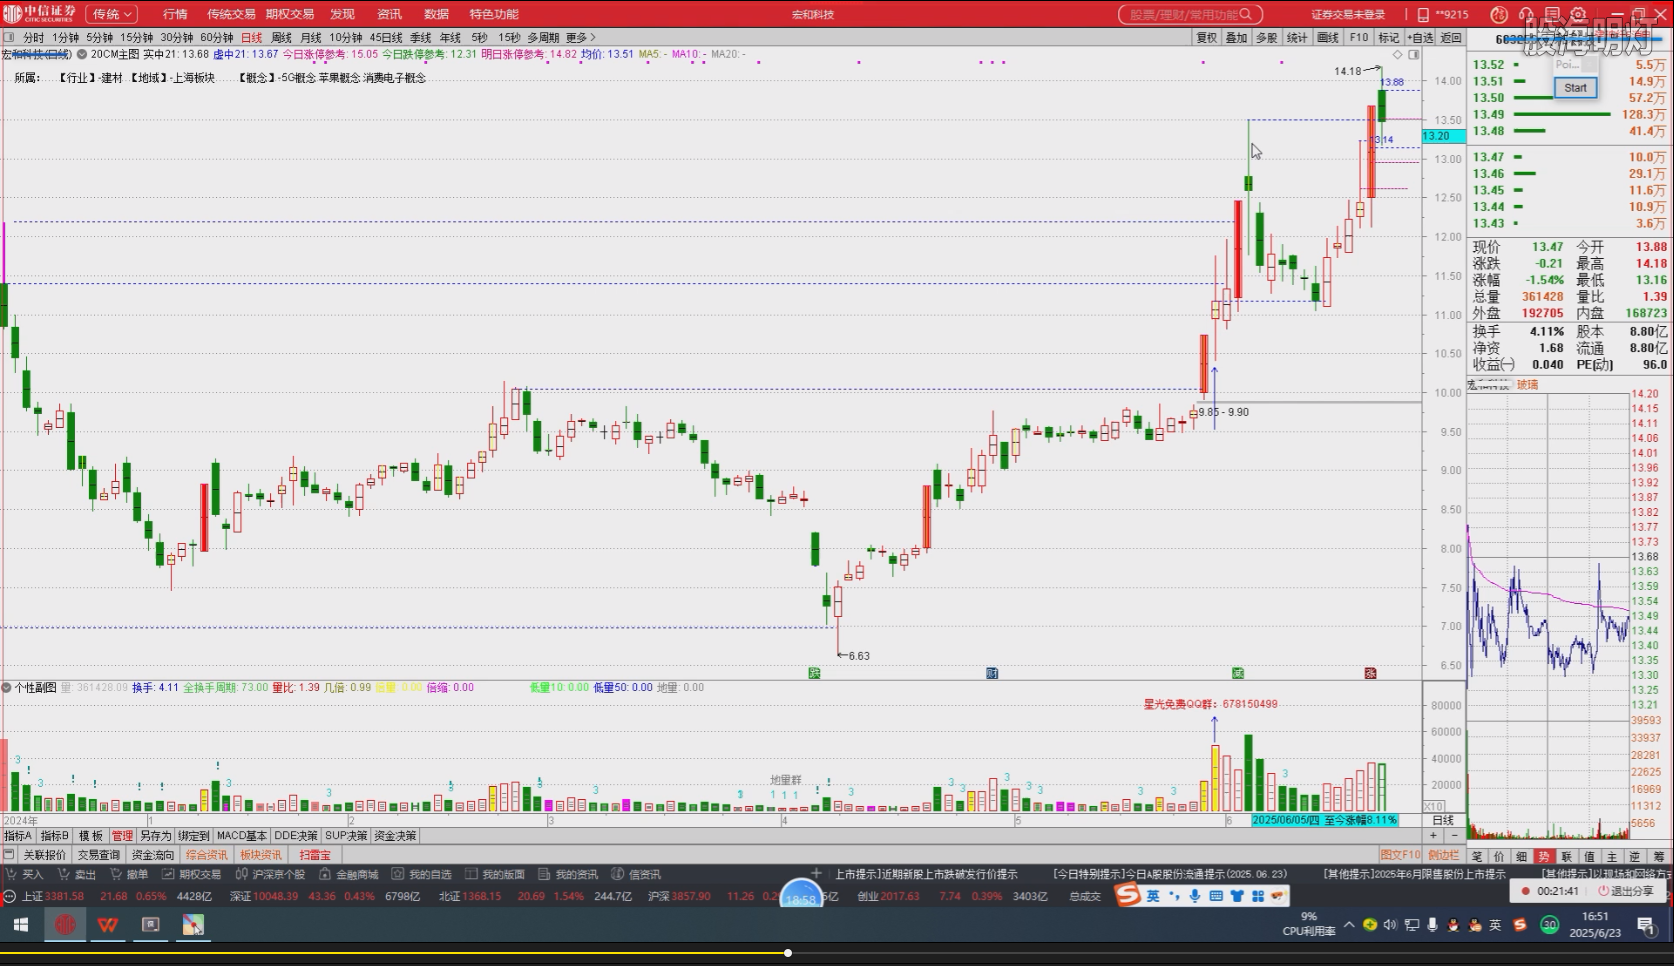The image size is (1674, 966).
Task: Open 扫雷宝 tab
Action: [314, 855]
